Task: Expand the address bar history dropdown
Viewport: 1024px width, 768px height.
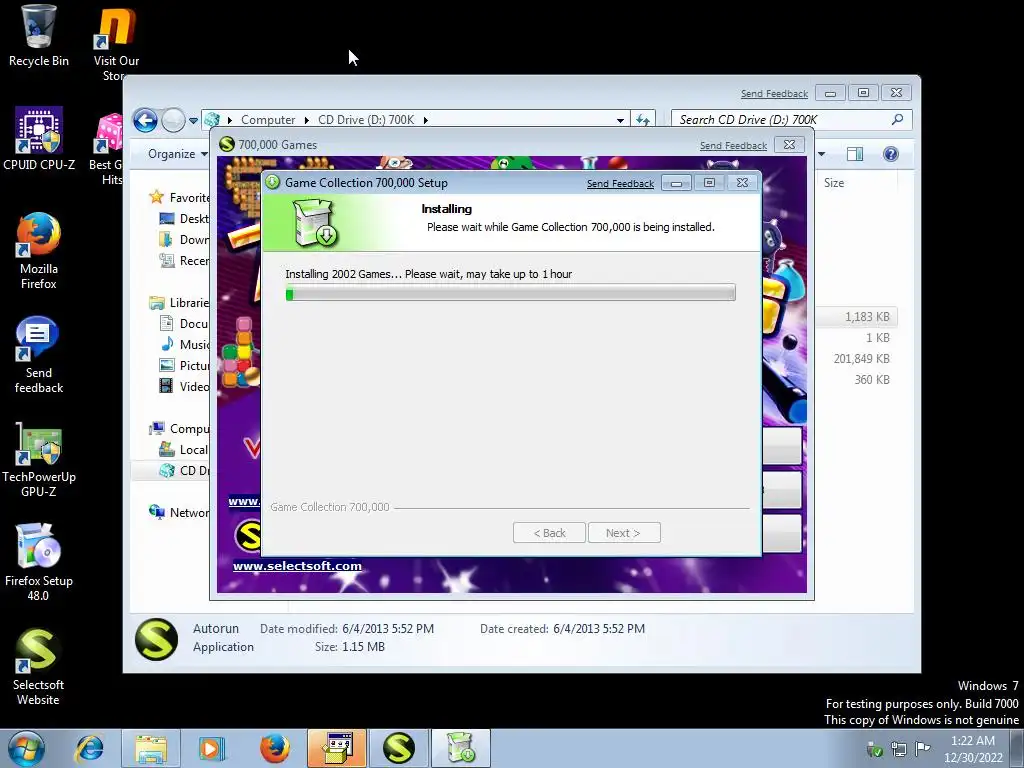Action: 620,121
